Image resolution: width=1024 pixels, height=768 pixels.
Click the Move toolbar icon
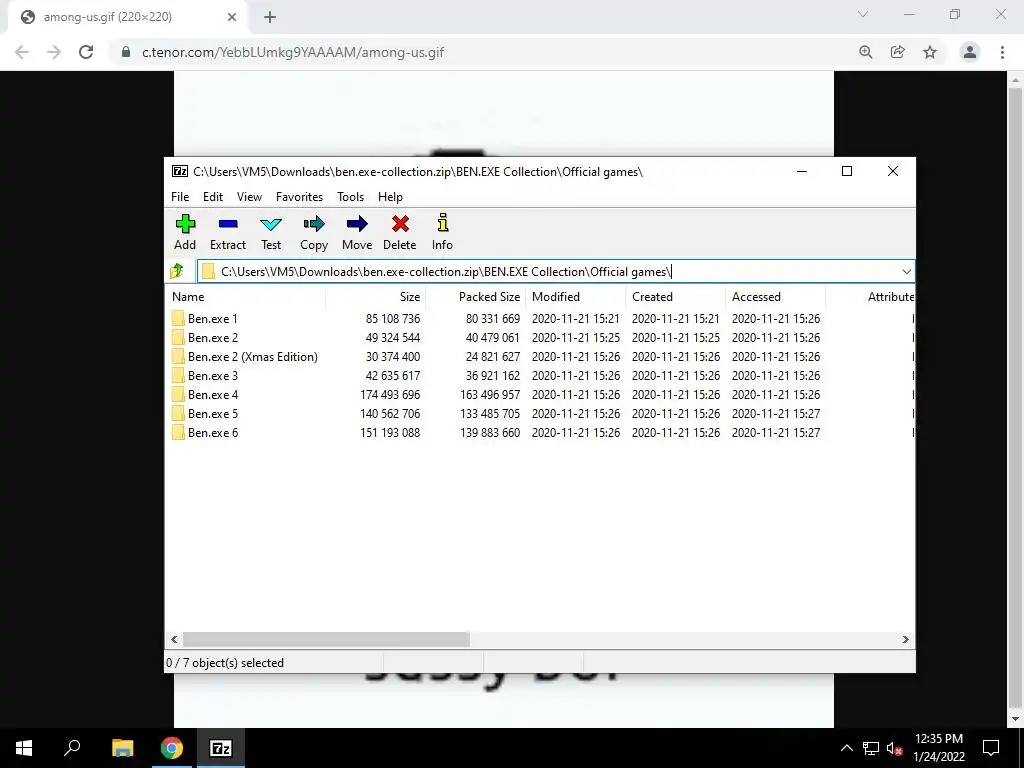pyautogui.click(x=357, y=224)
